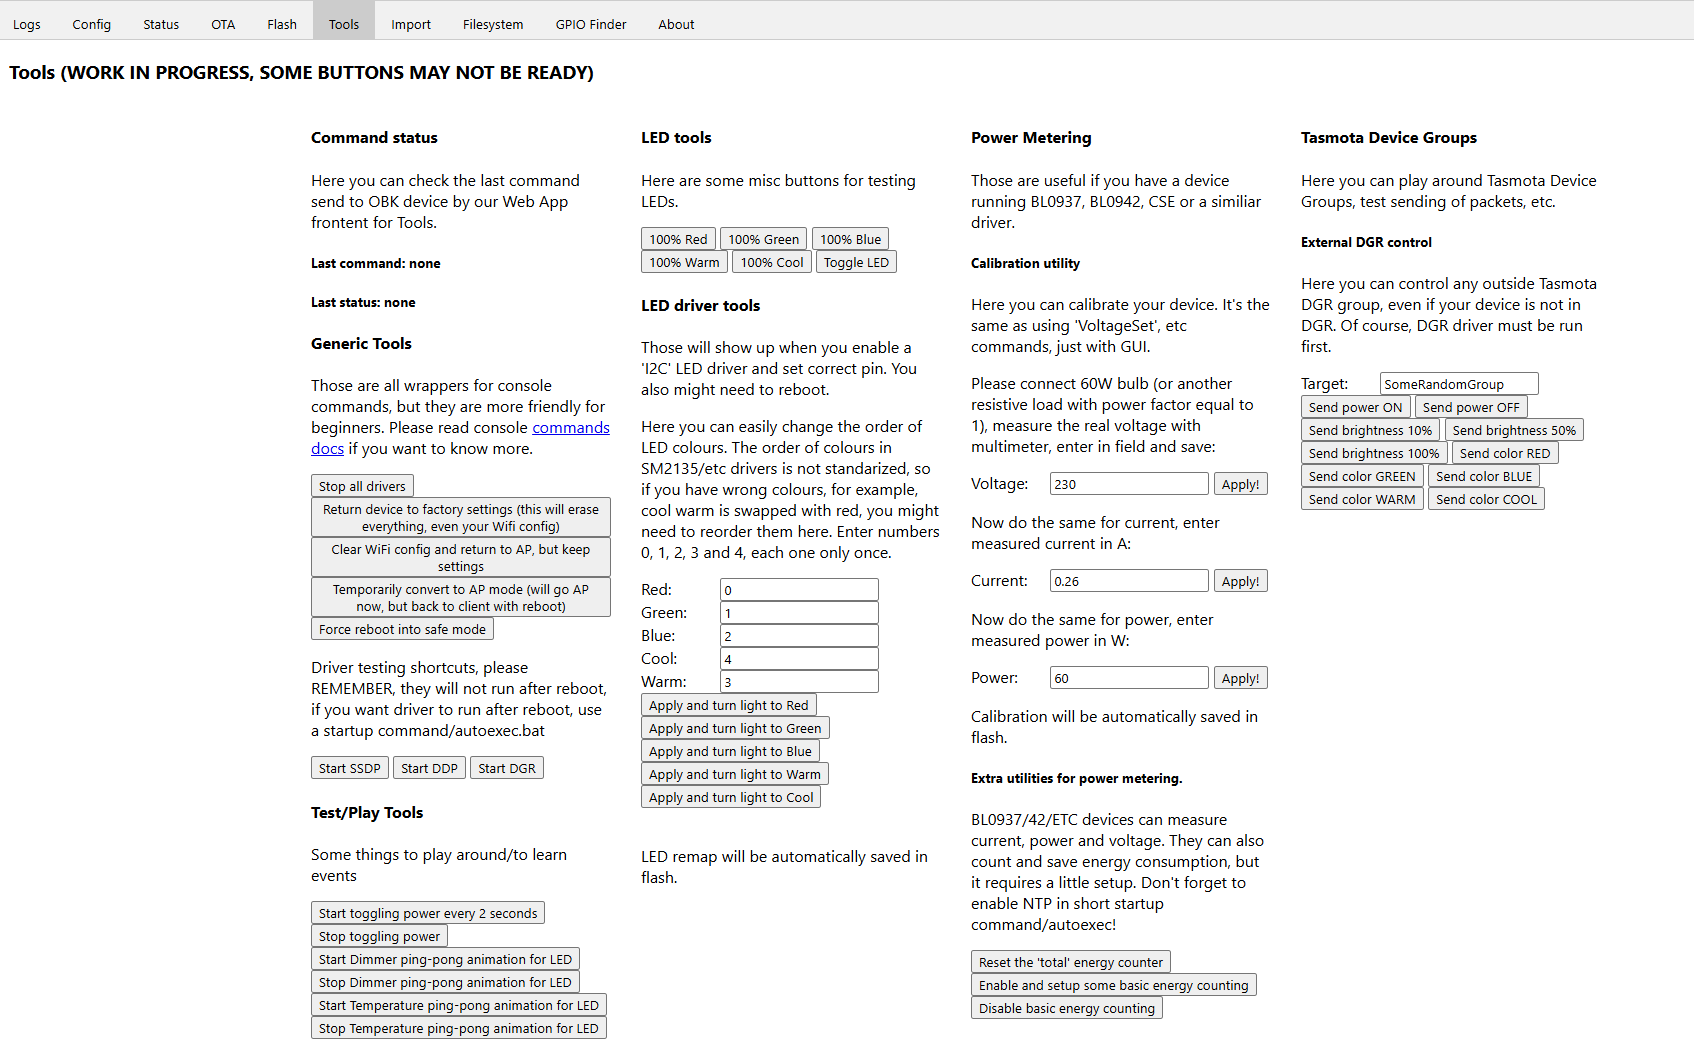Open the Import tab
1694x1061 pixels.
click(x=411, y=24)
